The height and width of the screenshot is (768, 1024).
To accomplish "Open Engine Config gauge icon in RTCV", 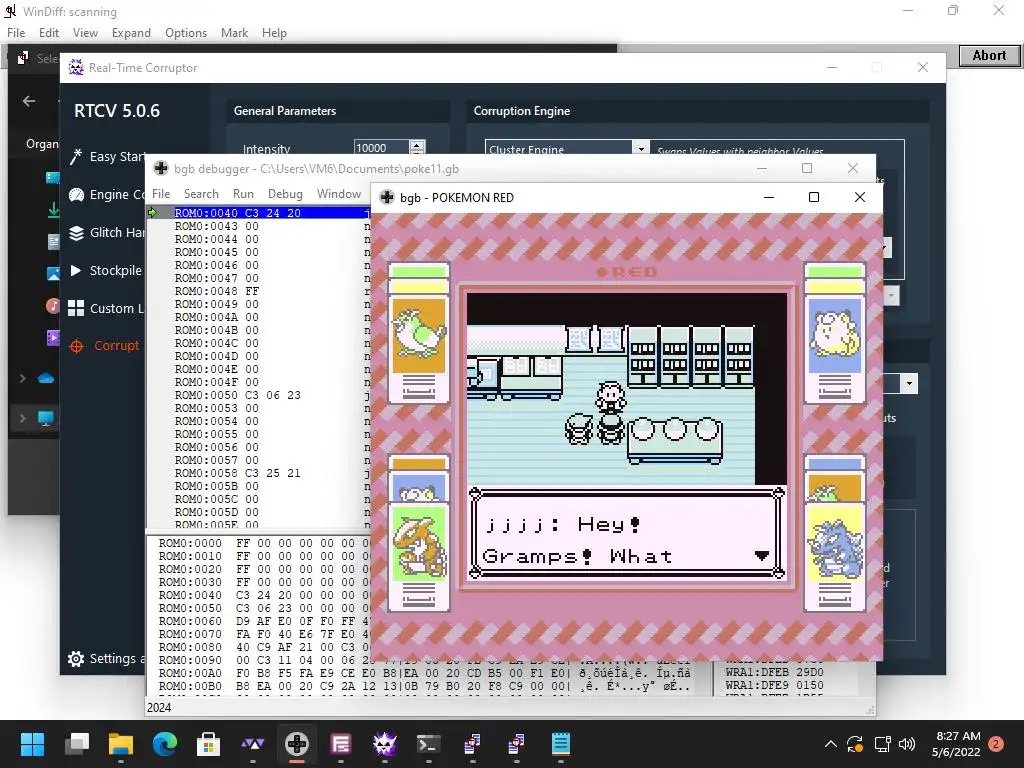I will (x=76, y=195).
